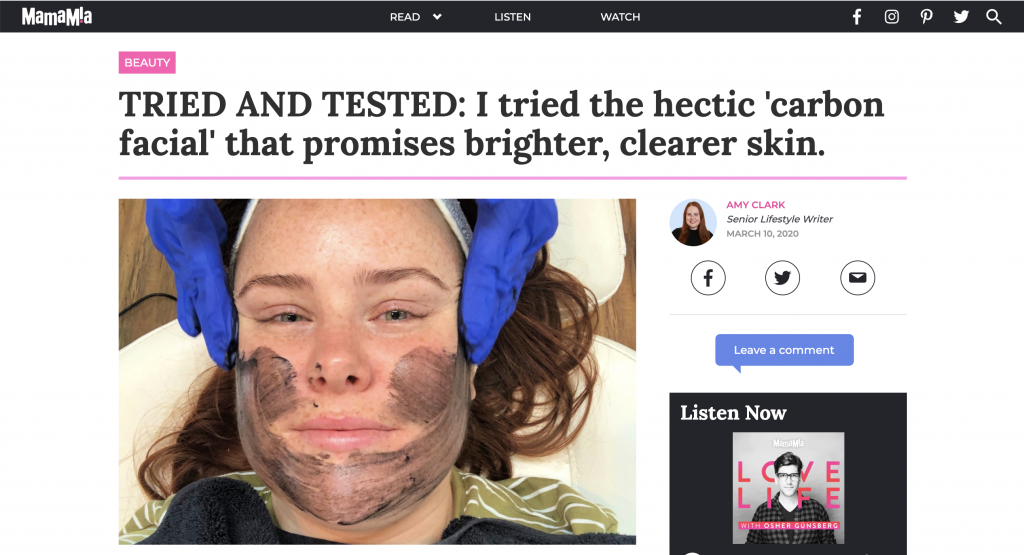The height and width of the screenshot is (555, 1024).
Task: Go to the LISTEN section
Action: click(513, 17)
